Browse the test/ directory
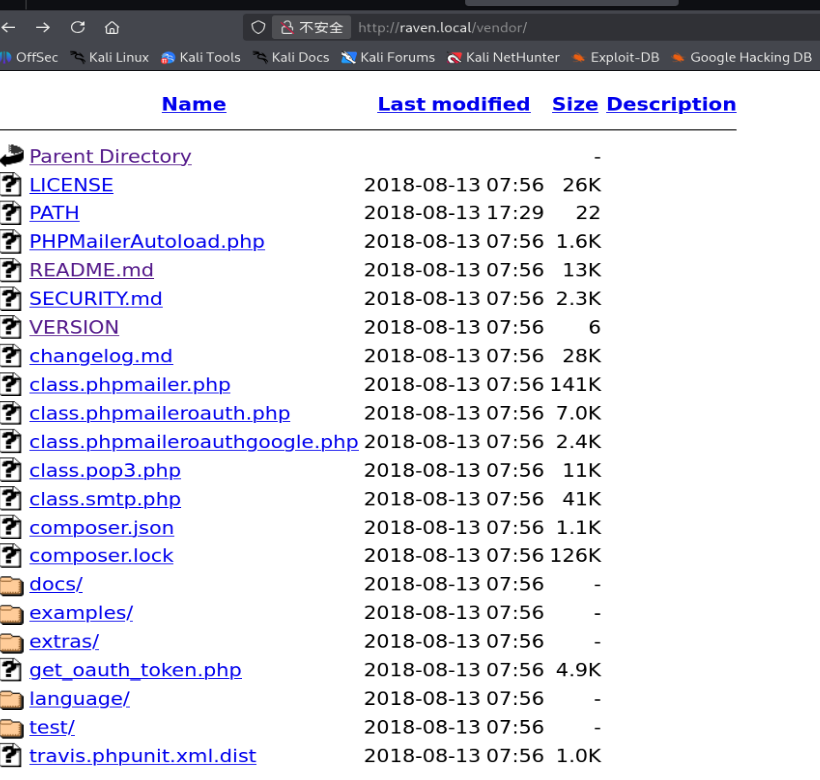The image size is (820, 780). [52, 728]
